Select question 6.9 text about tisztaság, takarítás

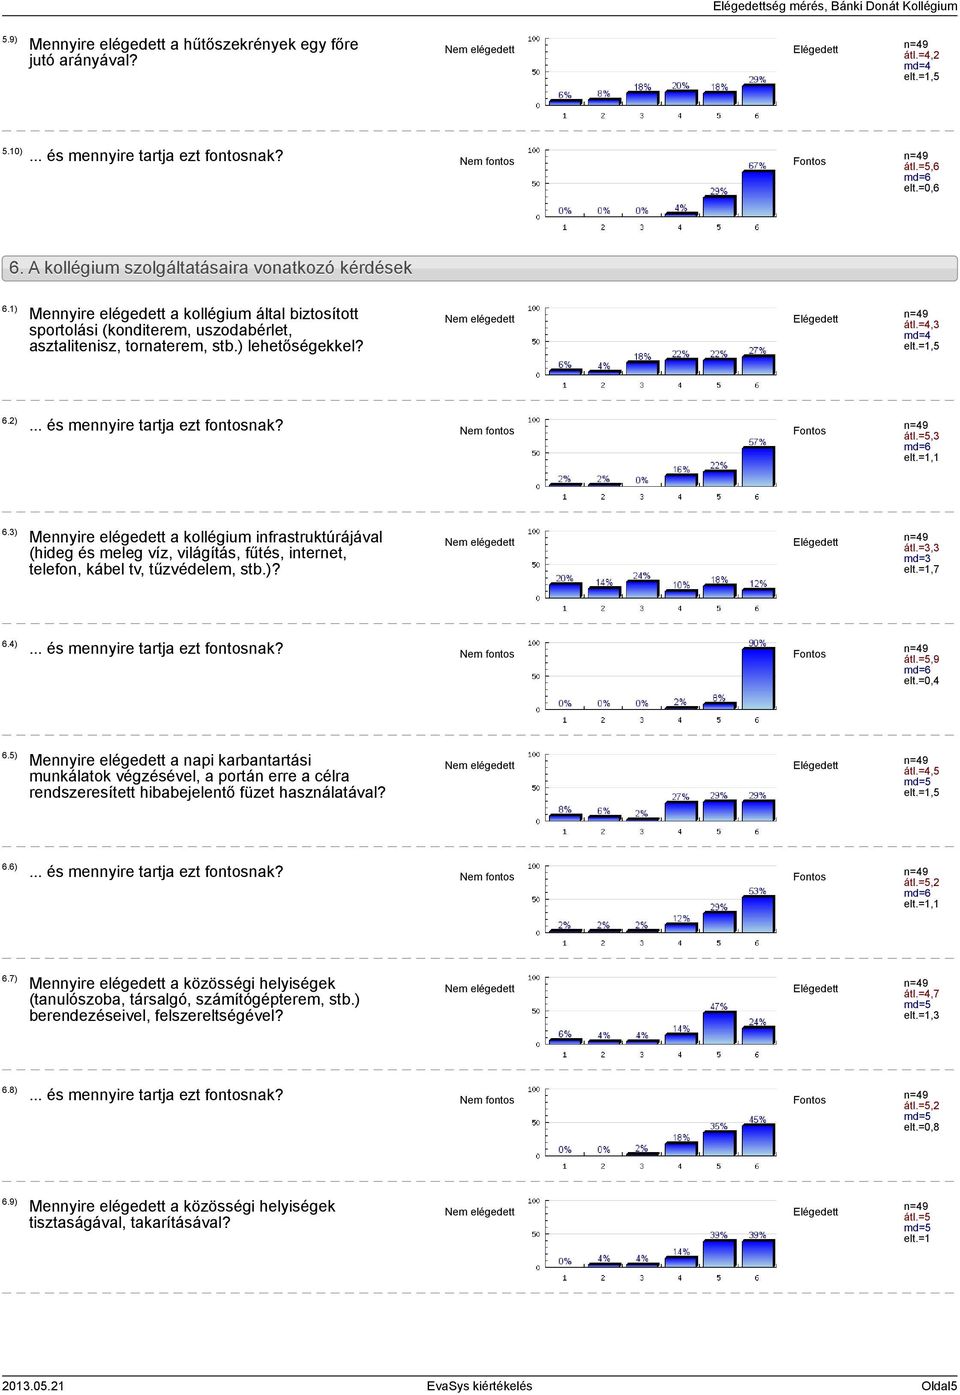coord(182,1214)
